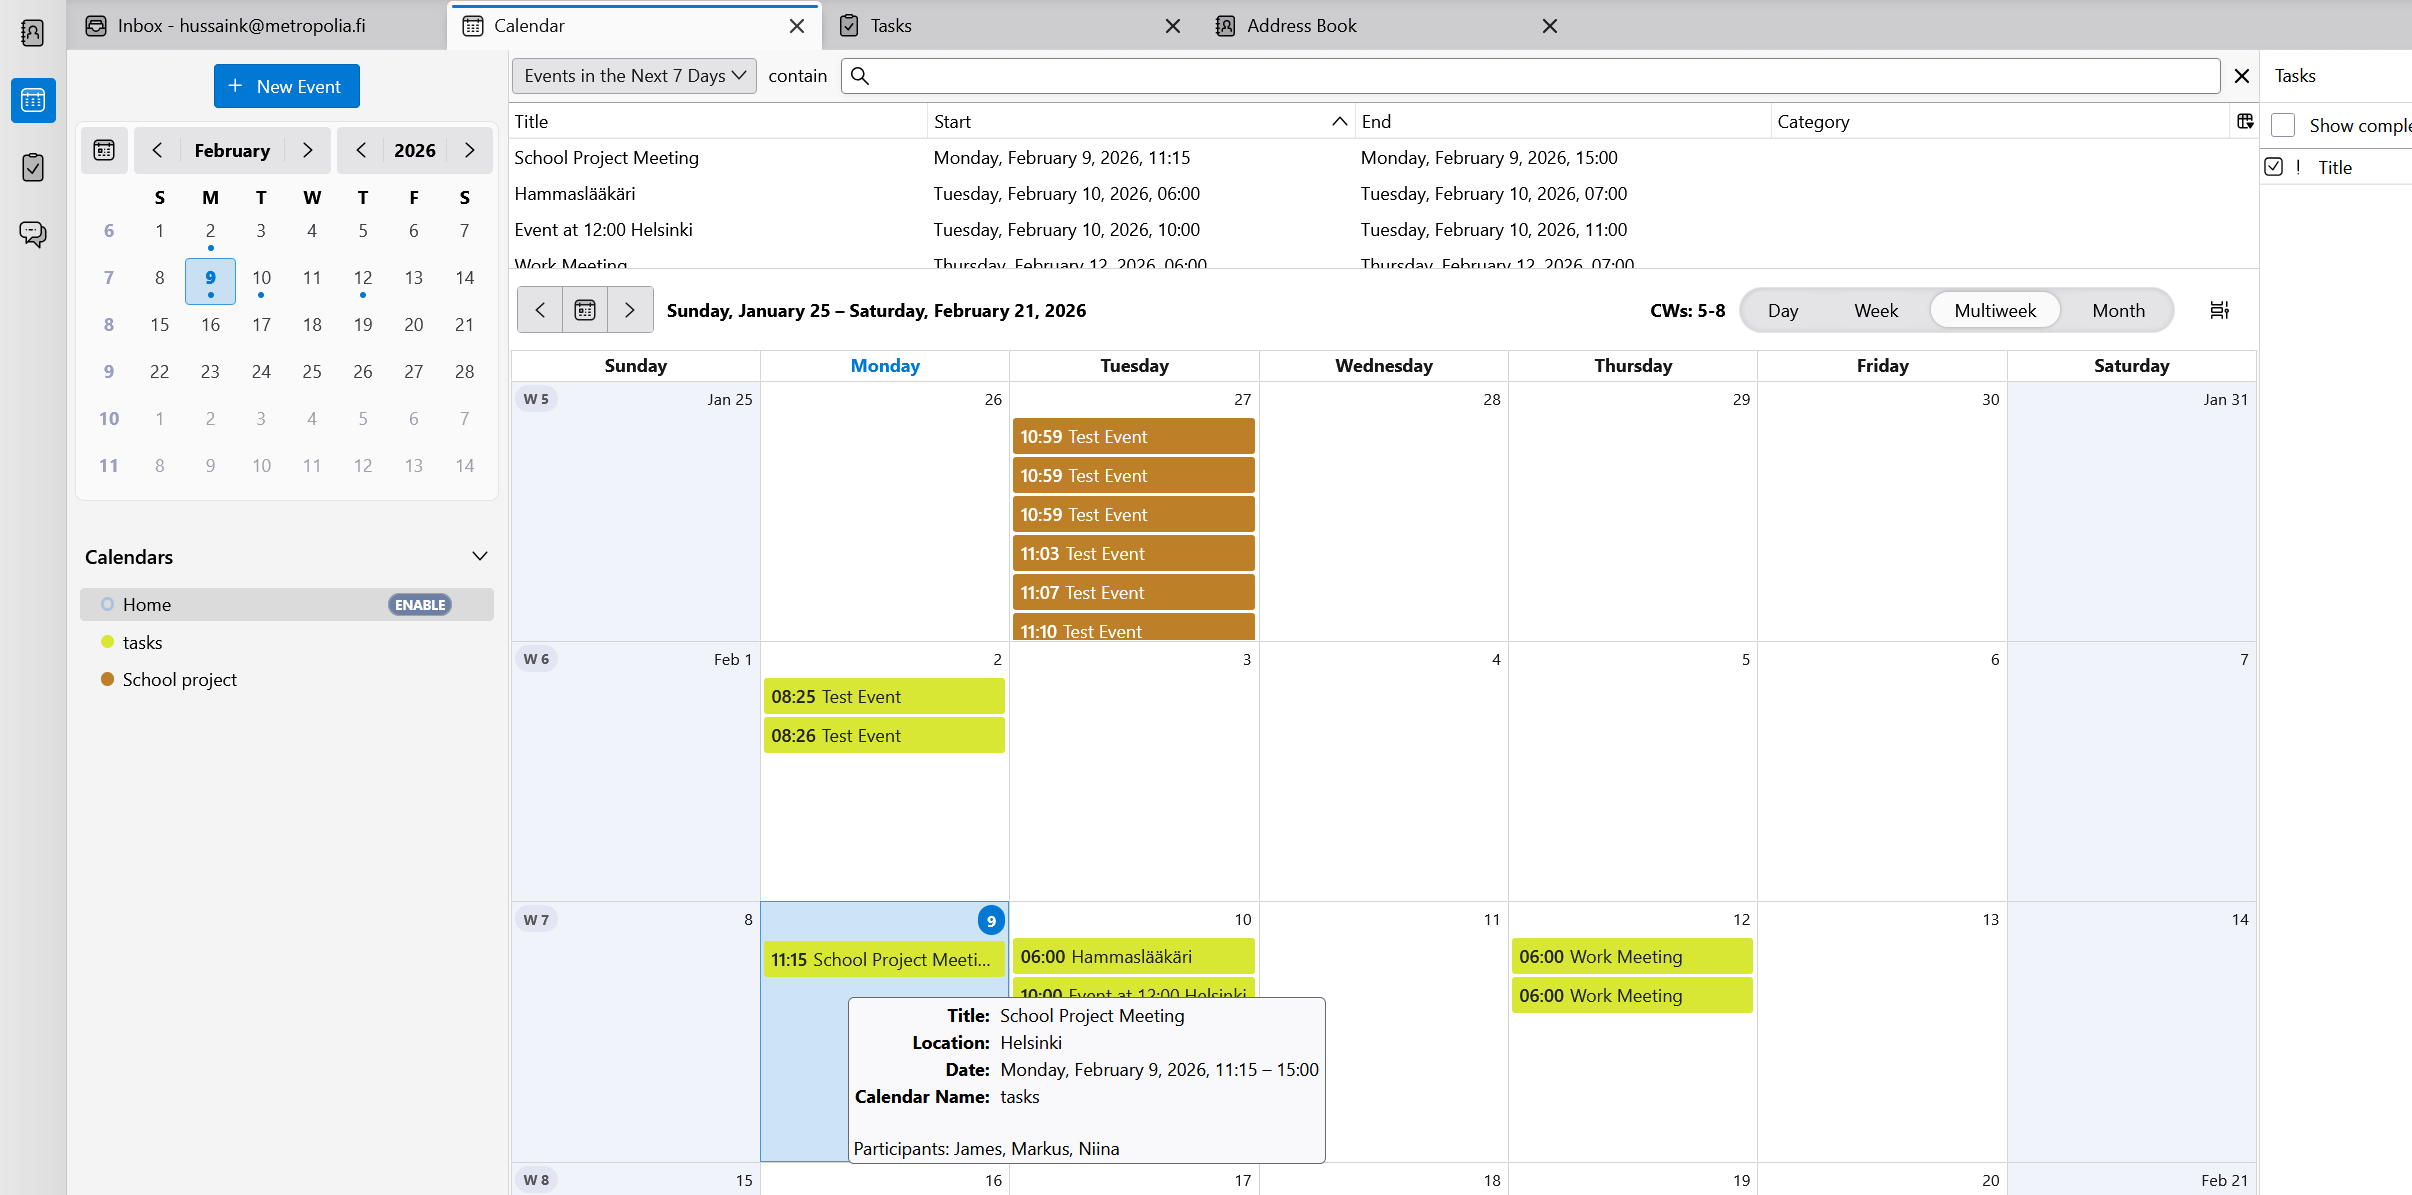The height and width of the screenshot is (1195, 2412).
Task: Switch to Month view
Action: (x=2117, y=310)
